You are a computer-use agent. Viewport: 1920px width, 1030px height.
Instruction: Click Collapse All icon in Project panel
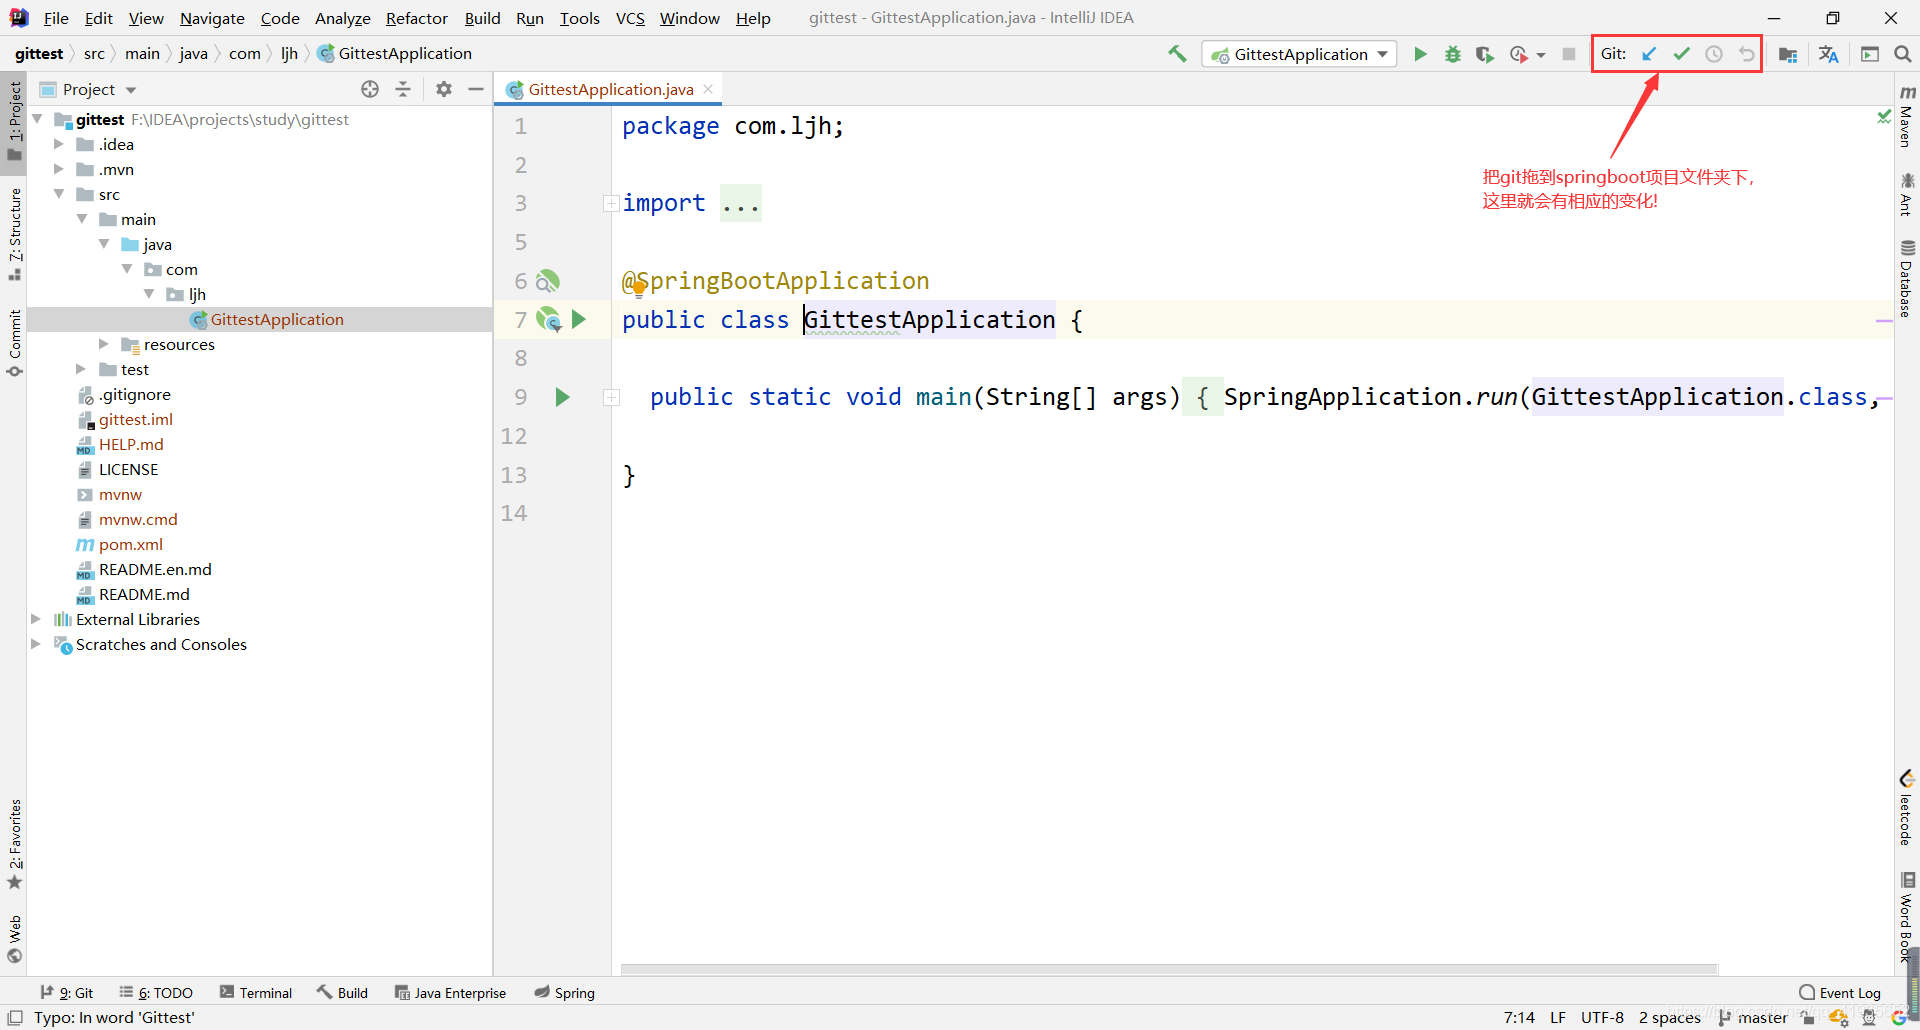point(403,89)
